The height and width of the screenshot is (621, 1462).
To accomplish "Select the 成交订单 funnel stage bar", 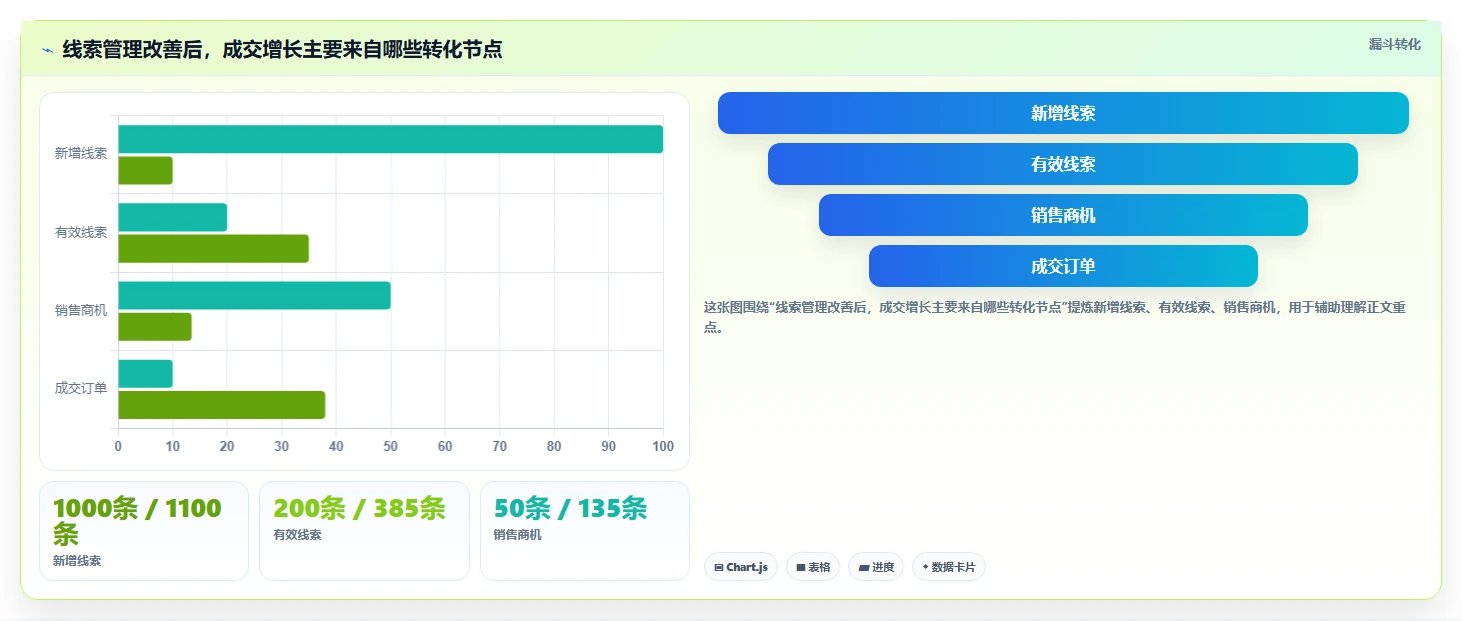I will click(1063, 266).
